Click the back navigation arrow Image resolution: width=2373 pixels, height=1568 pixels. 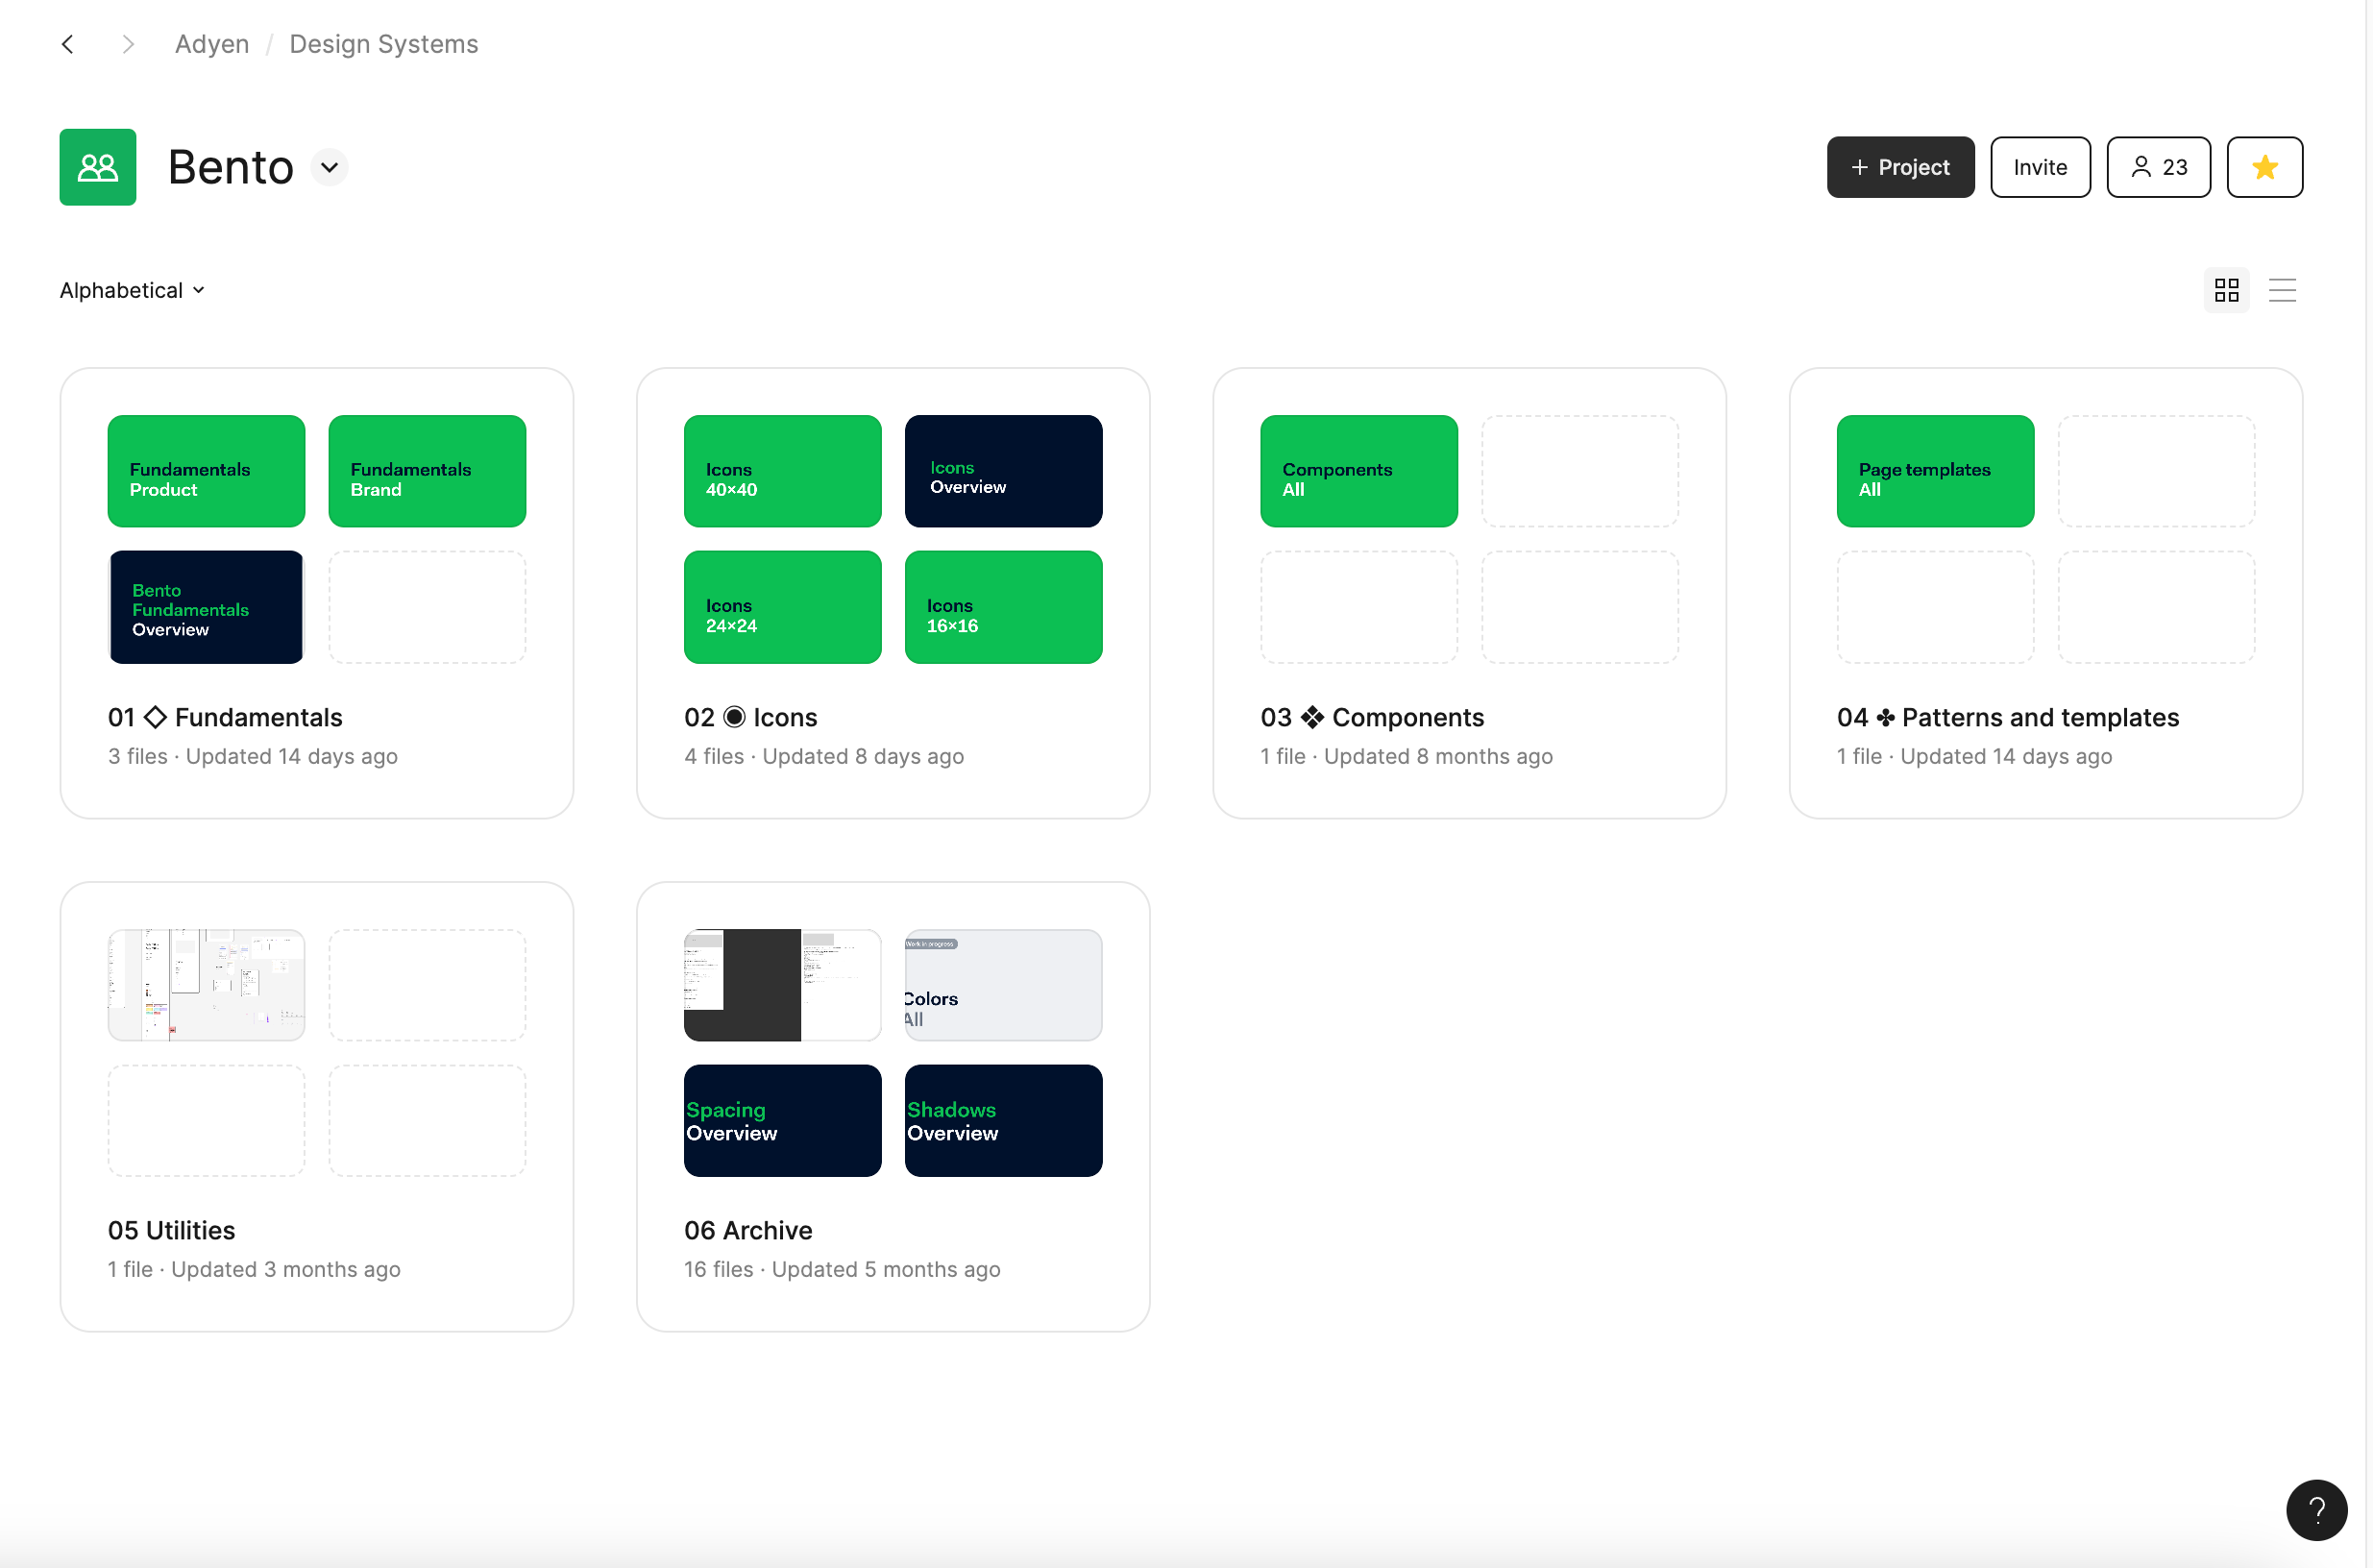tap(68, 44)
